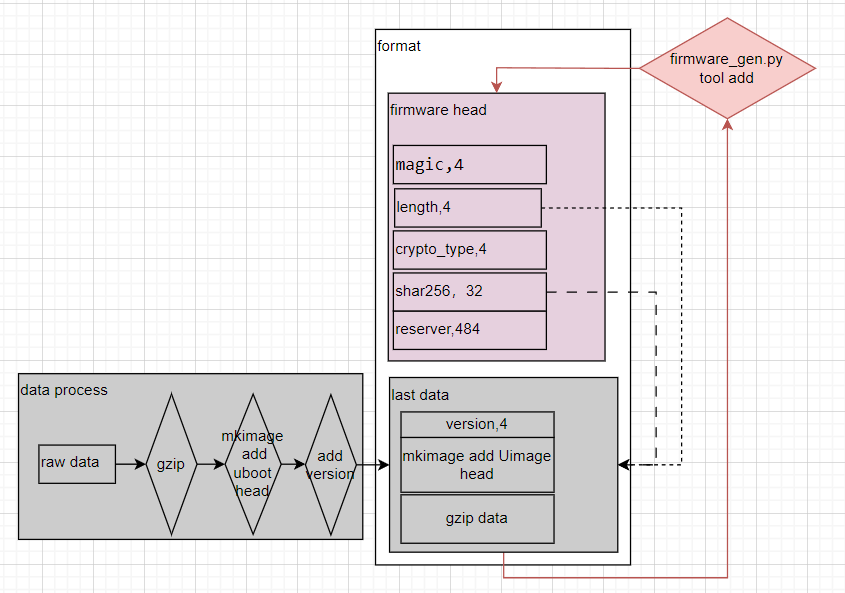The width and height of the screenshot is (845, 593).
Task: Click the raw data rectangle
Action: coord(77,463)
